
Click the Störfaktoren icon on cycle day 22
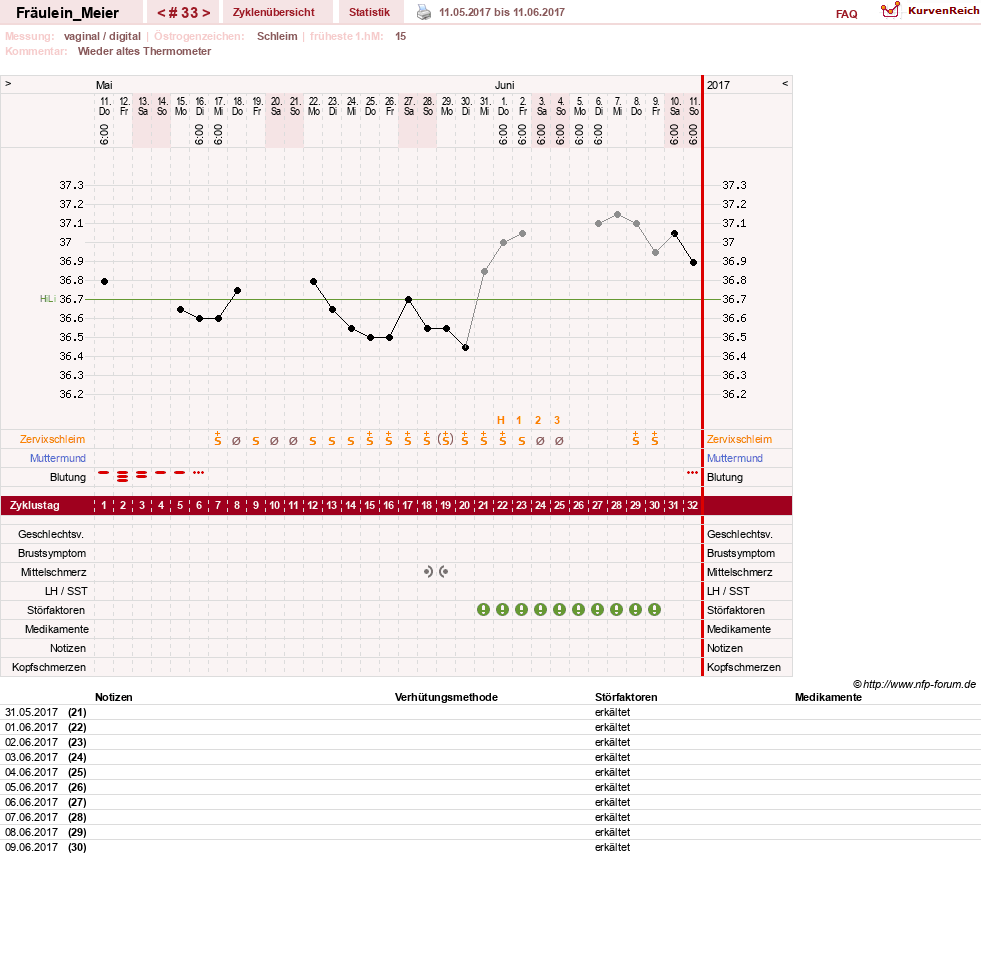502,609
